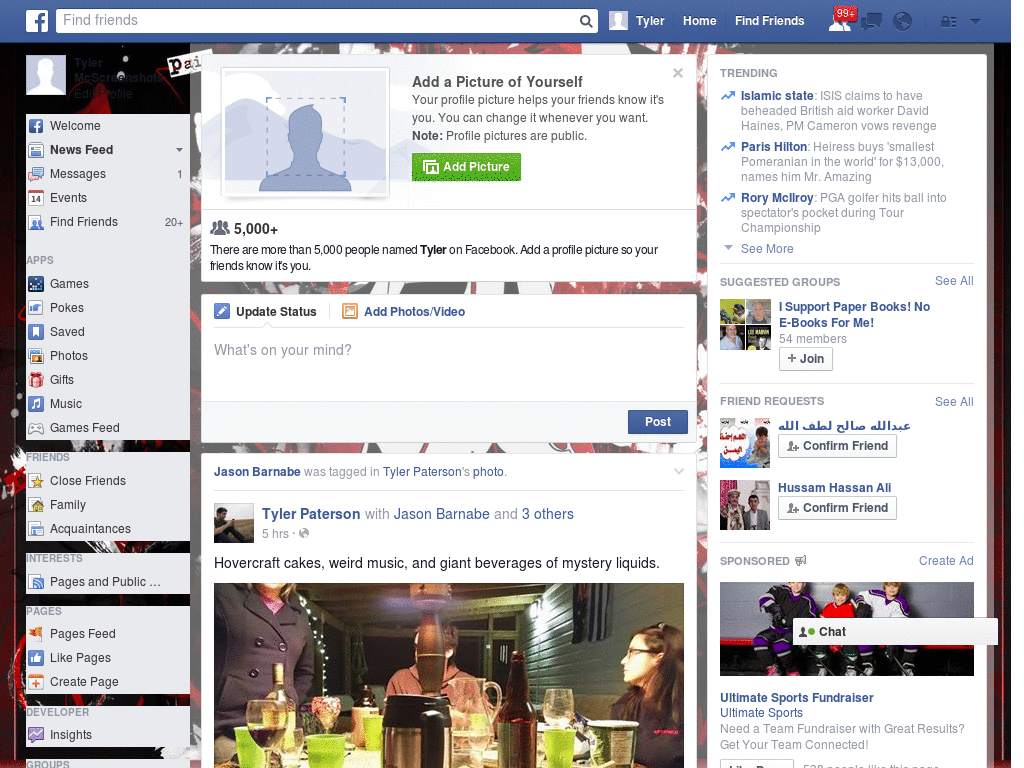Confirm friend request from Hussam Hassan Ali
This screenshot has width=1024, height=768.
click(837, 508)
